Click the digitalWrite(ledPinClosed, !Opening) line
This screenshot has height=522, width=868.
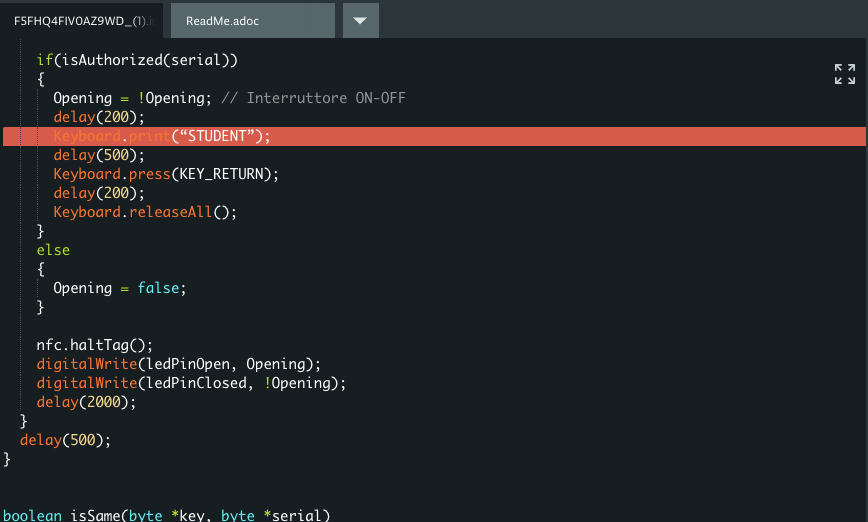[191, 383]
